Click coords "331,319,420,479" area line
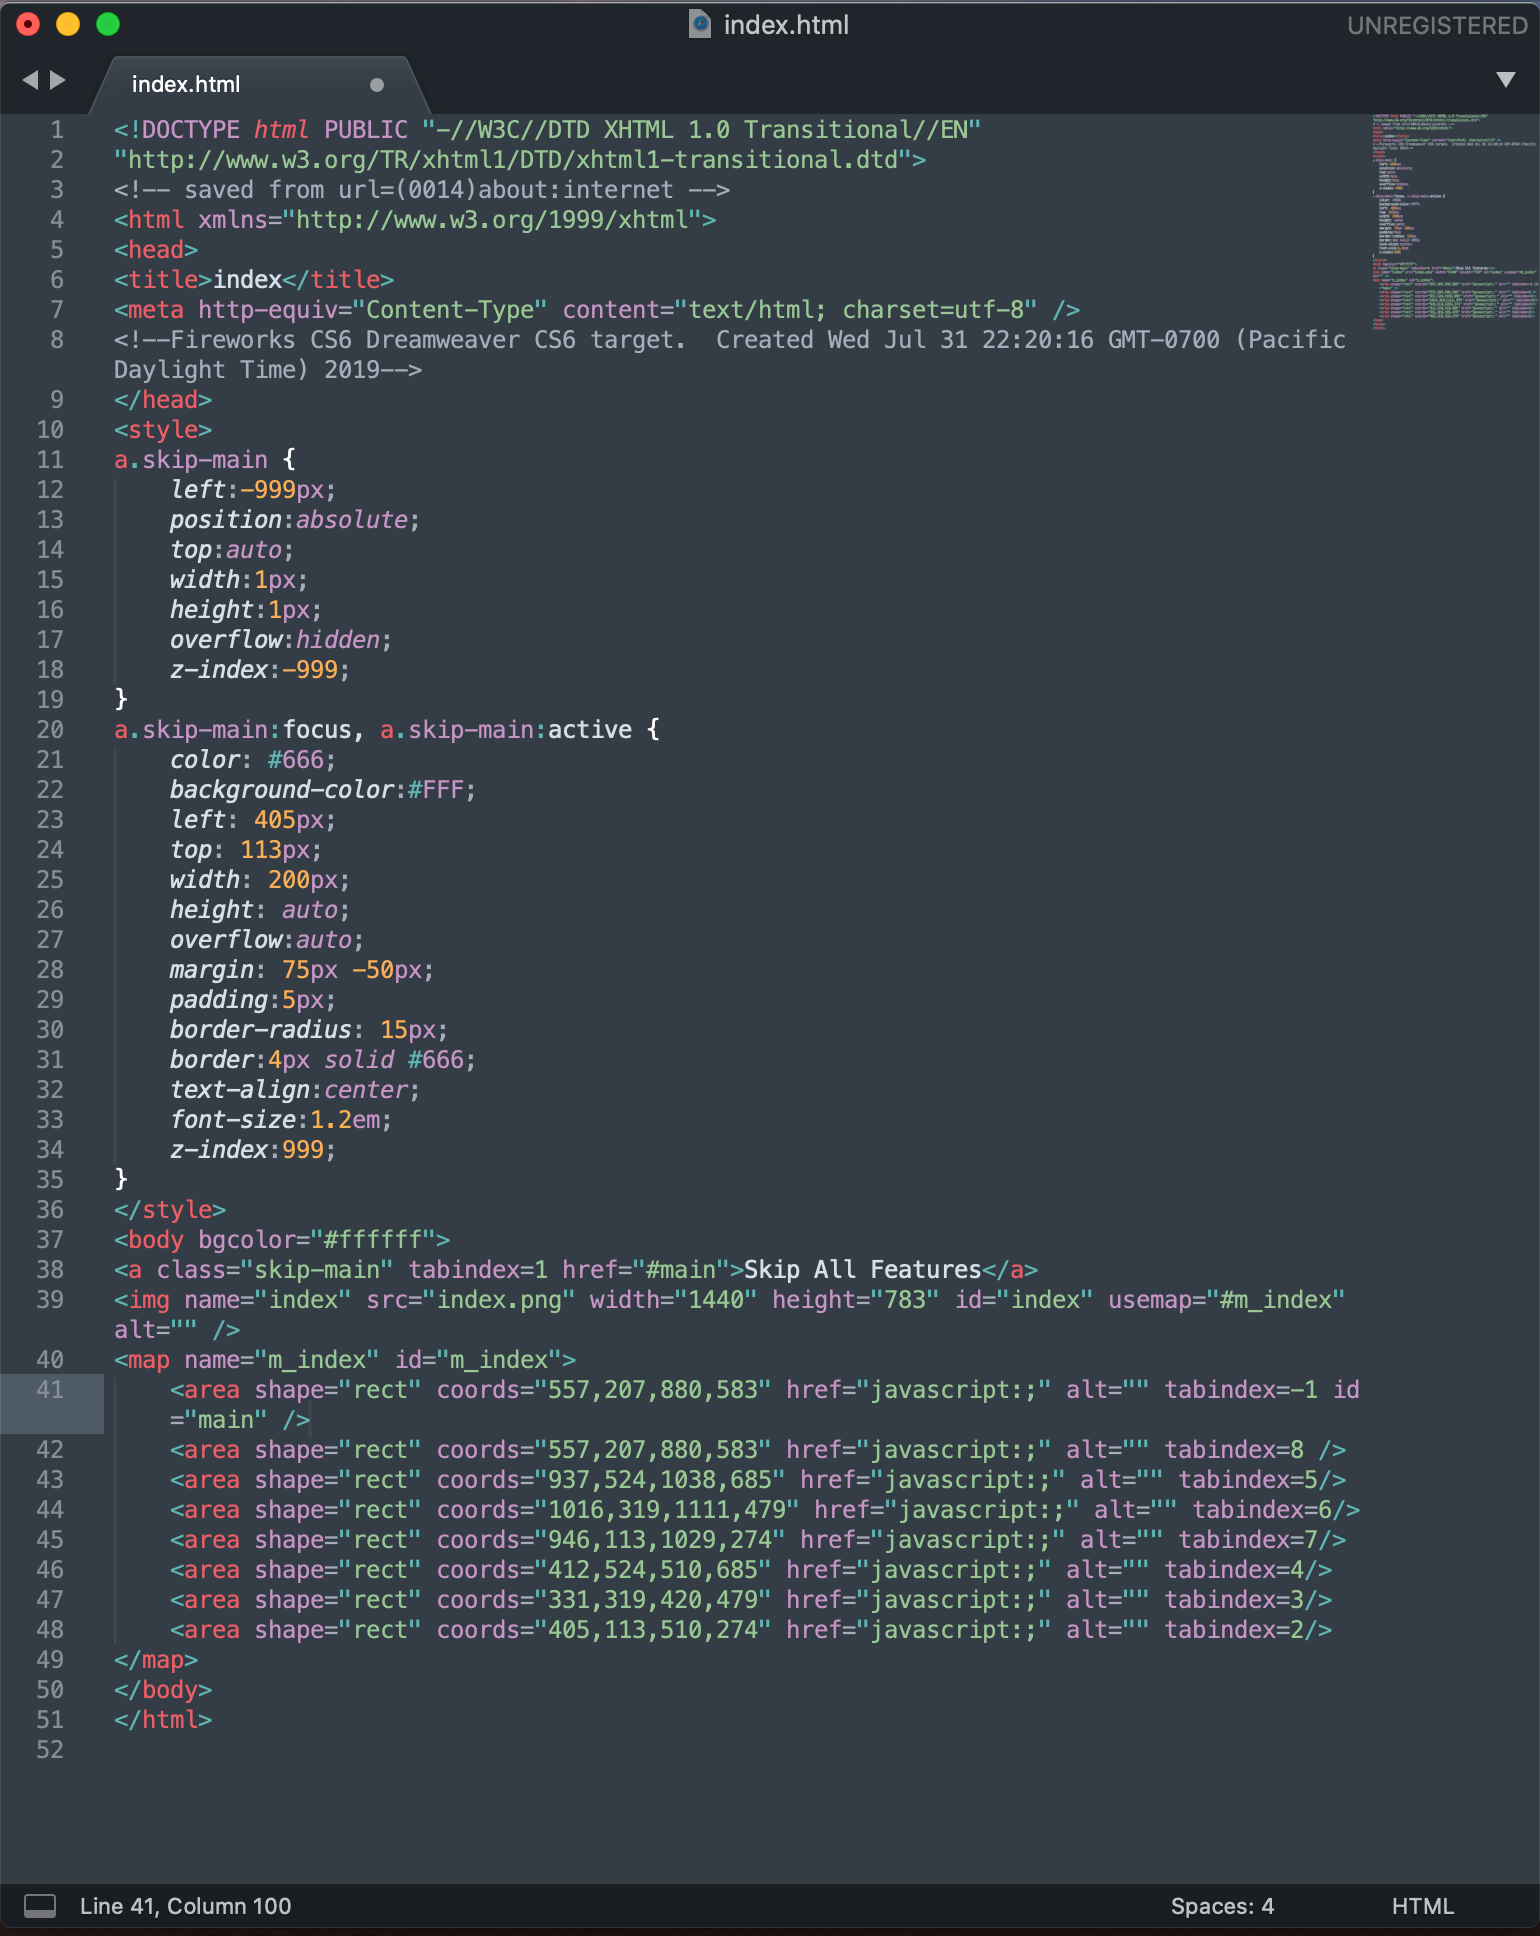This screenshot has width=1540, height=1936. pos(751,1600)
